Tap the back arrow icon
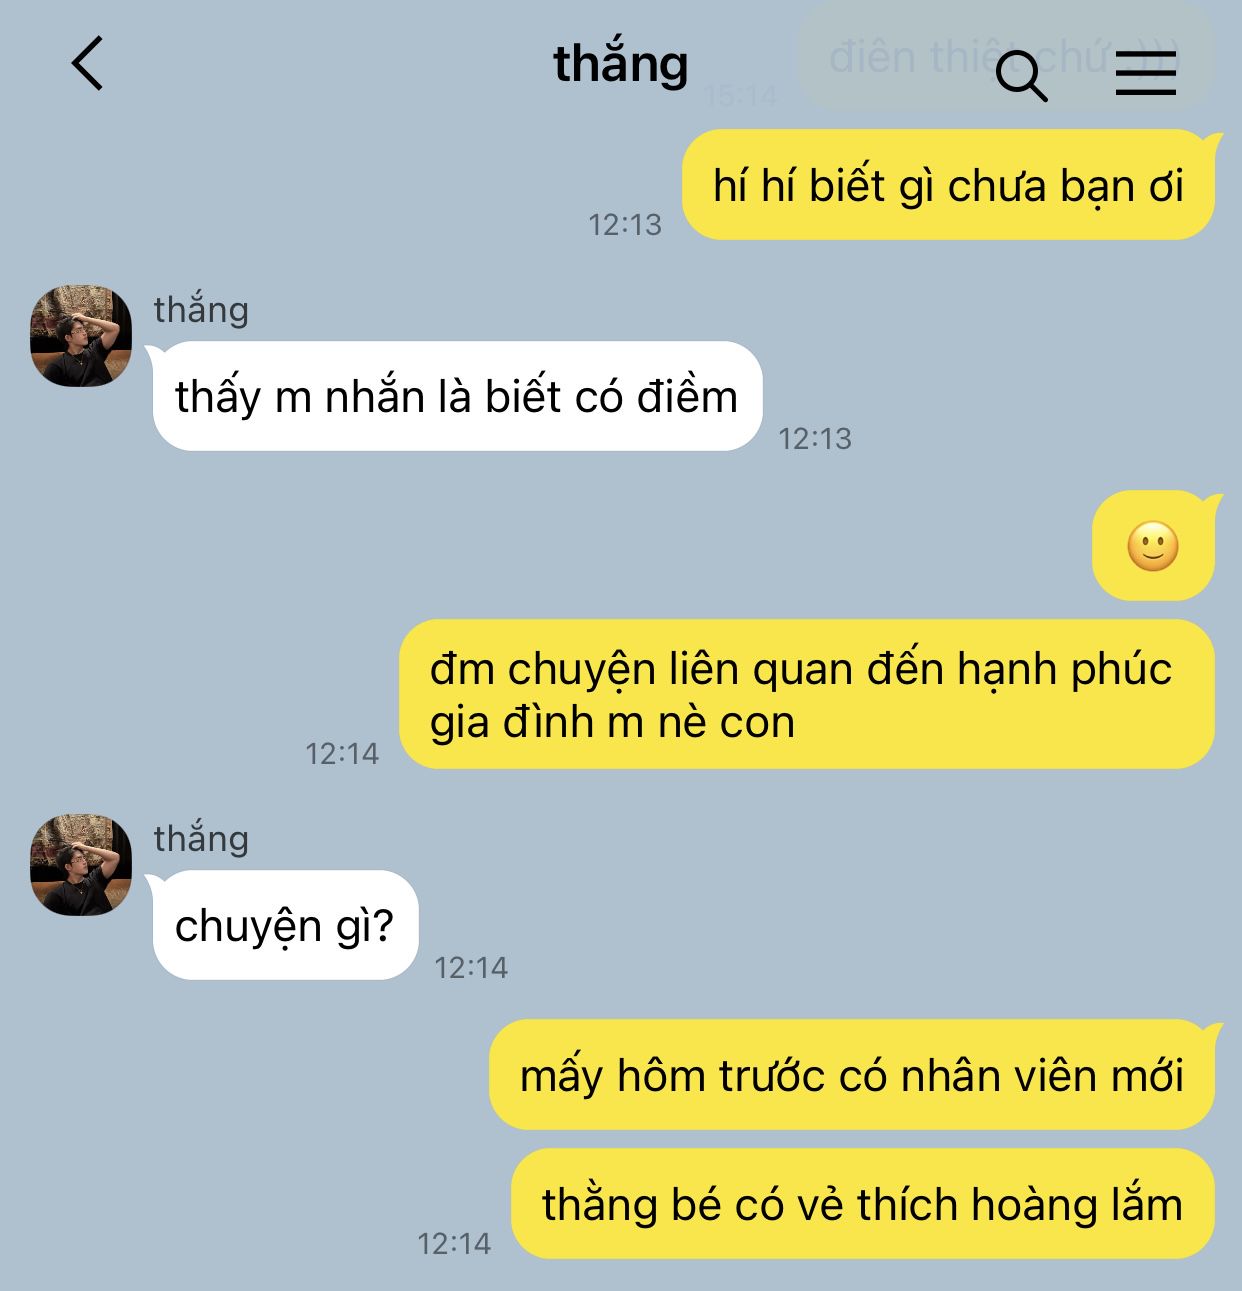 [x=88, y=63]
